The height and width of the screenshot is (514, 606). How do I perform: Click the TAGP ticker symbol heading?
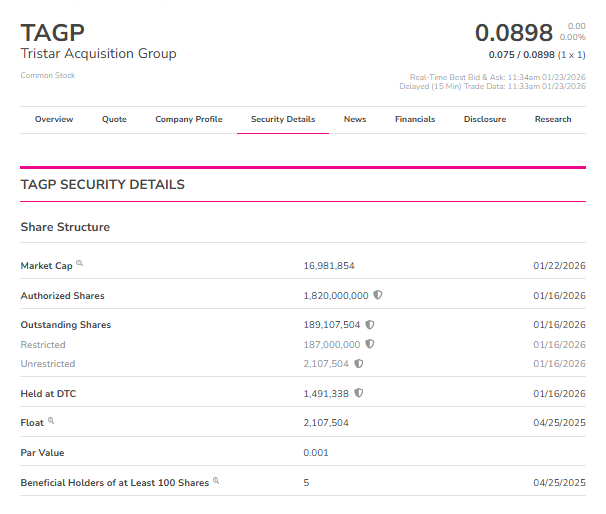click(x=53, y=33)
